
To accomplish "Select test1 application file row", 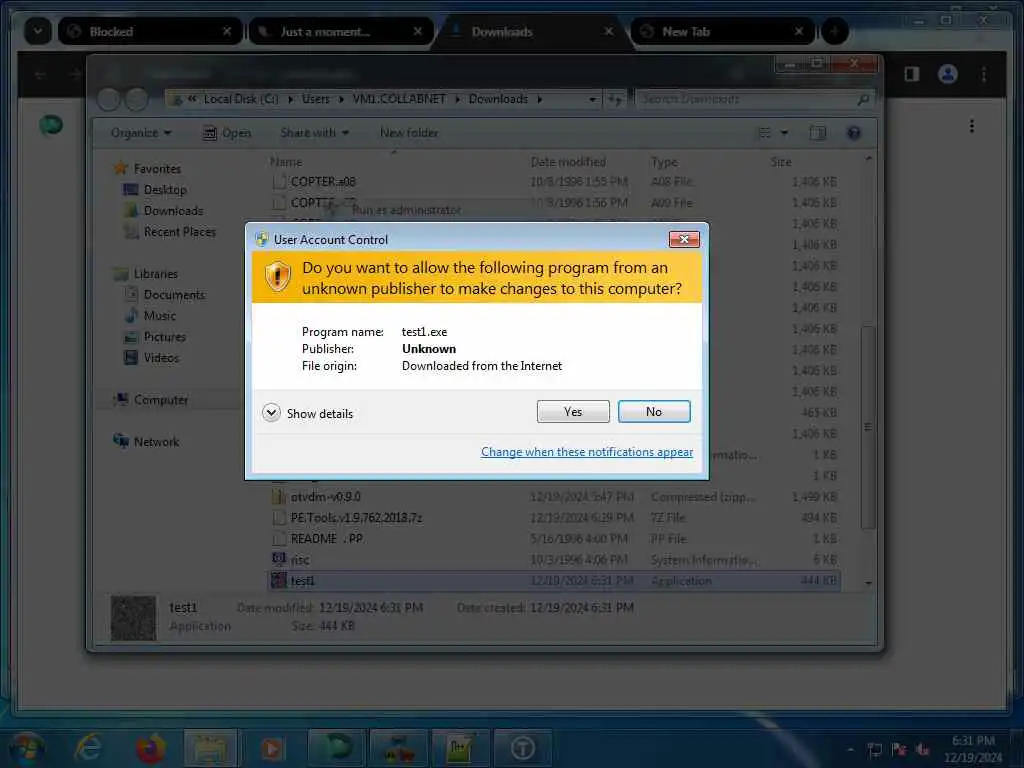I will coord(554,581).
